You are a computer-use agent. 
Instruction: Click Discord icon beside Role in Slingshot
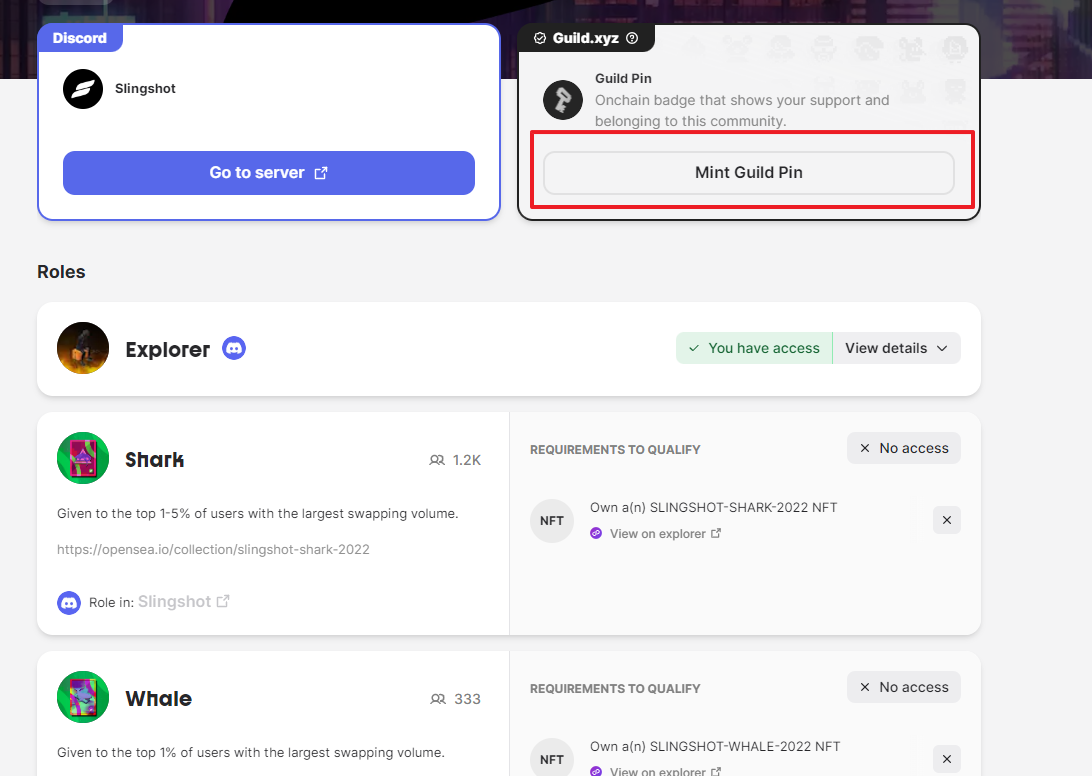point(69,603)
